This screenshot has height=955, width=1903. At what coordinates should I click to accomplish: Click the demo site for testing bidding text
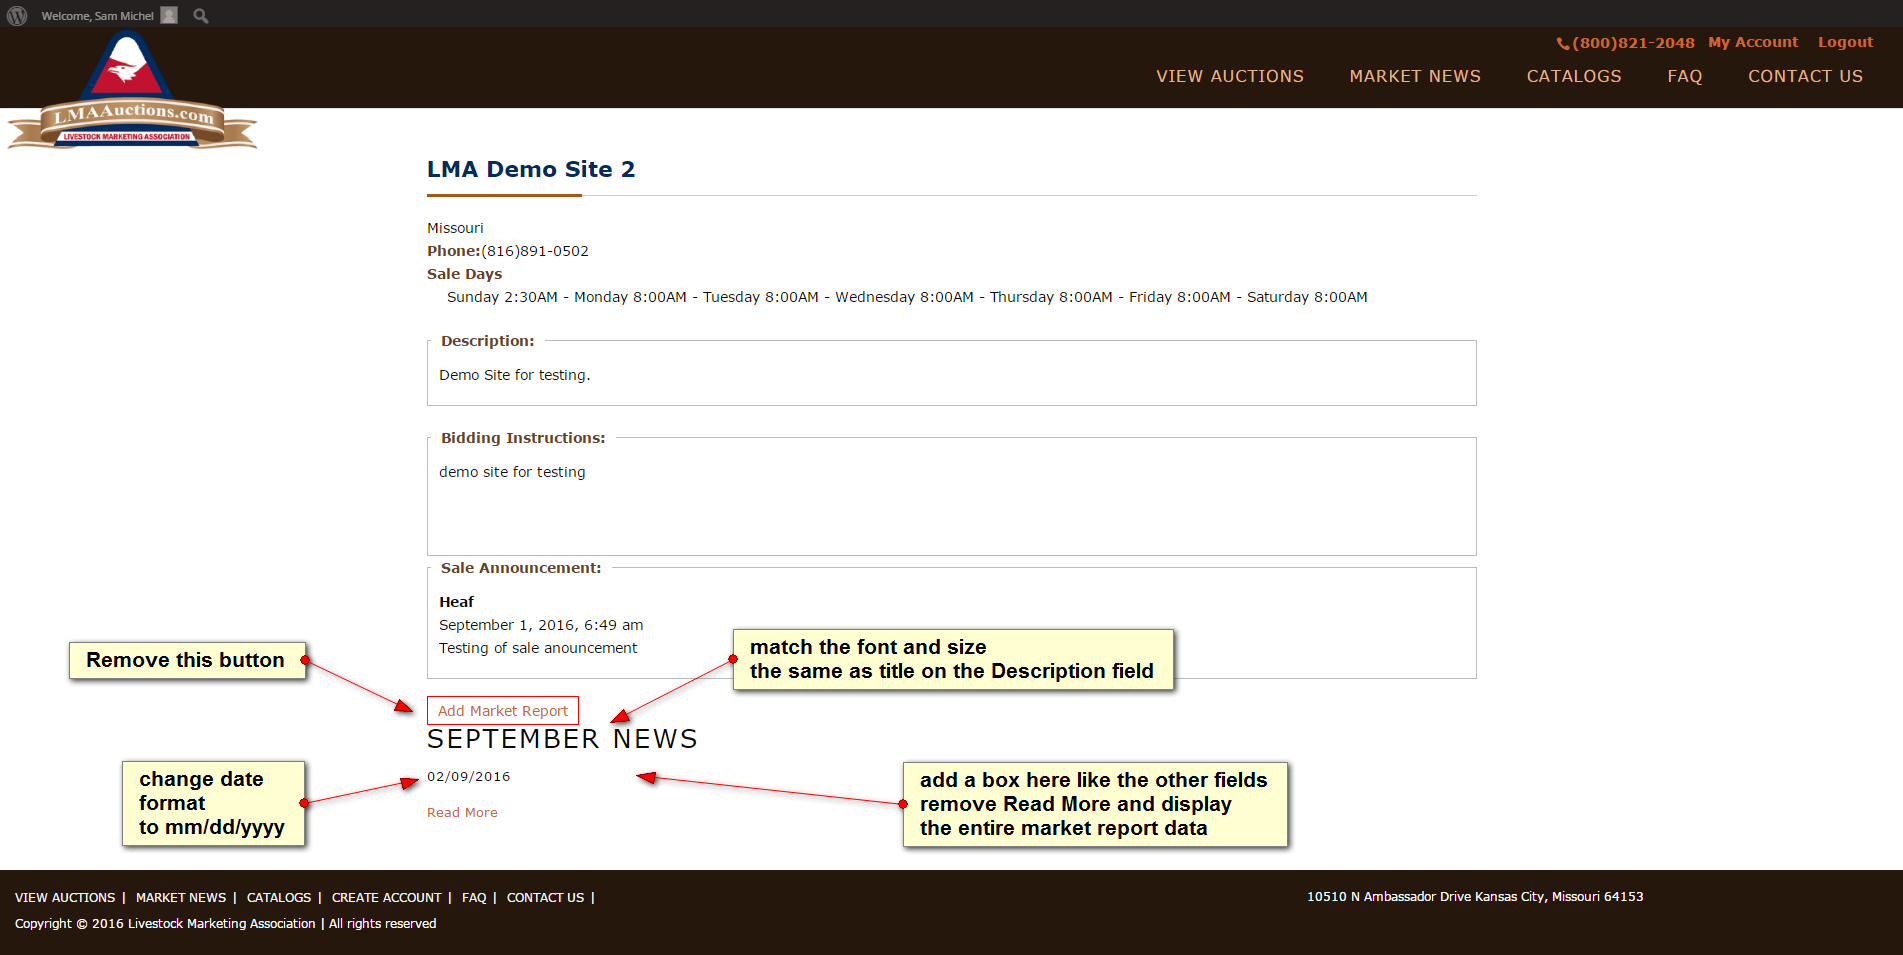512,472
